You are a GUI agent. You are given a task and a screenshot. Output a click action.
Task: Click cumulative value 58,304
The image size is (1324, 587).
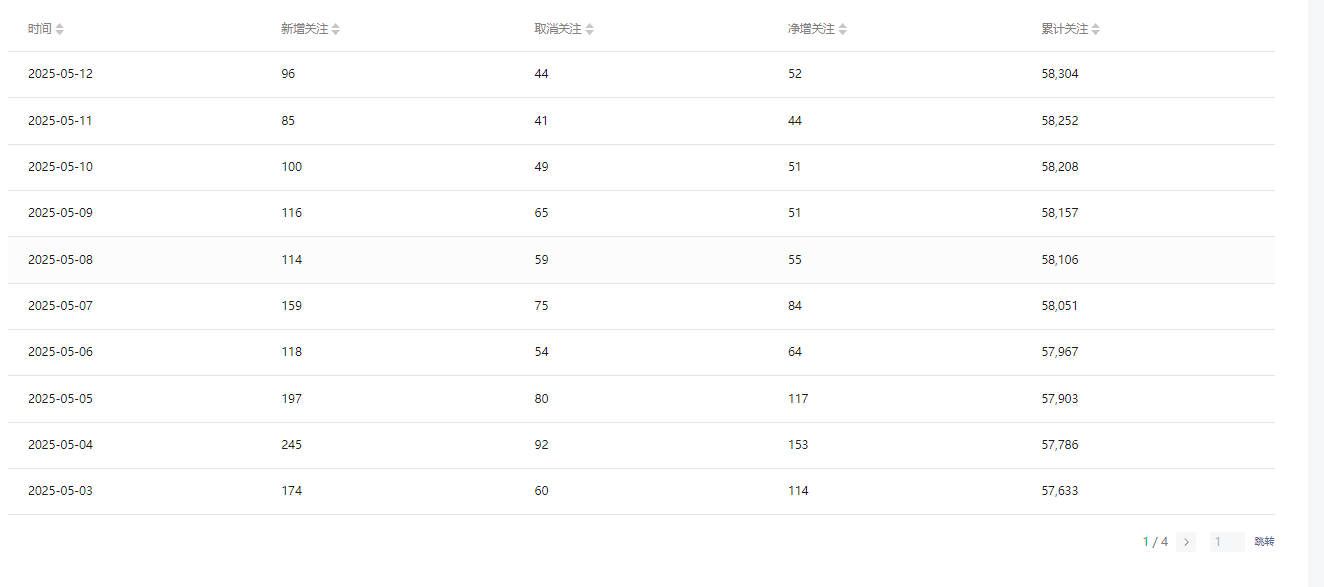[1060, 74]
